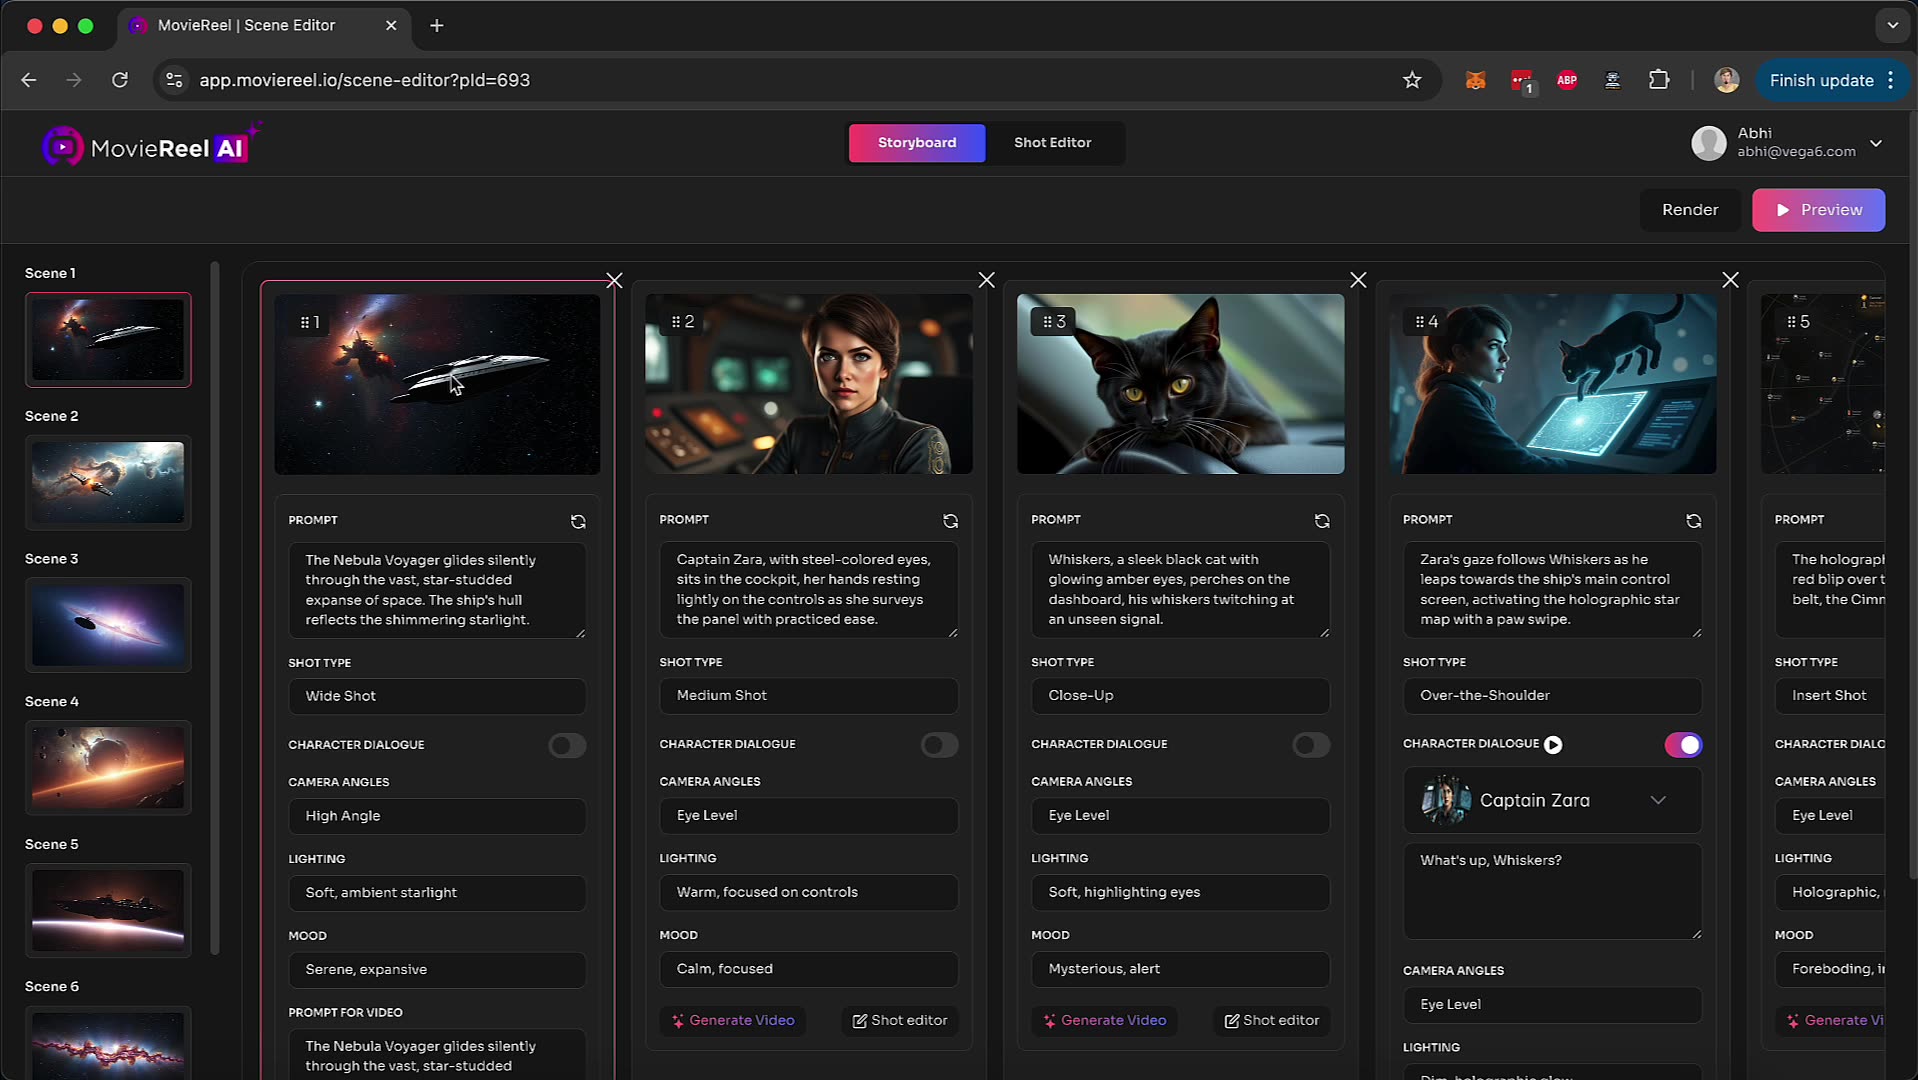Select the Storyboard tab
The width and height of the screenshot is (1918, 1080).
(916, 143)
